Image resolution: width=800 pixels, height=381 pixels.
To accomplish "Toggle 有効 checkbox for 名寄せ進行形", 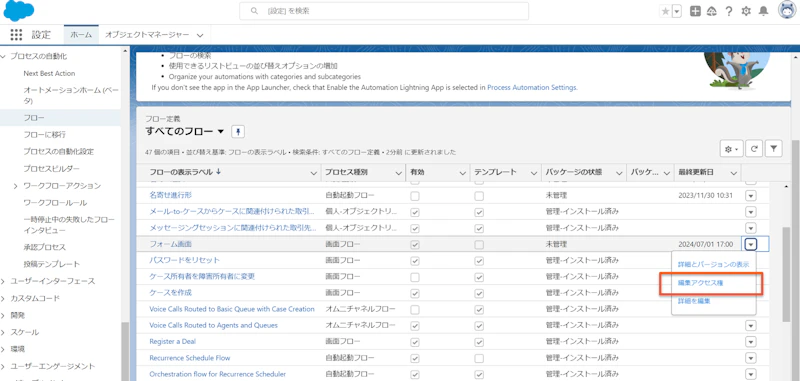I will click(415, 195).
